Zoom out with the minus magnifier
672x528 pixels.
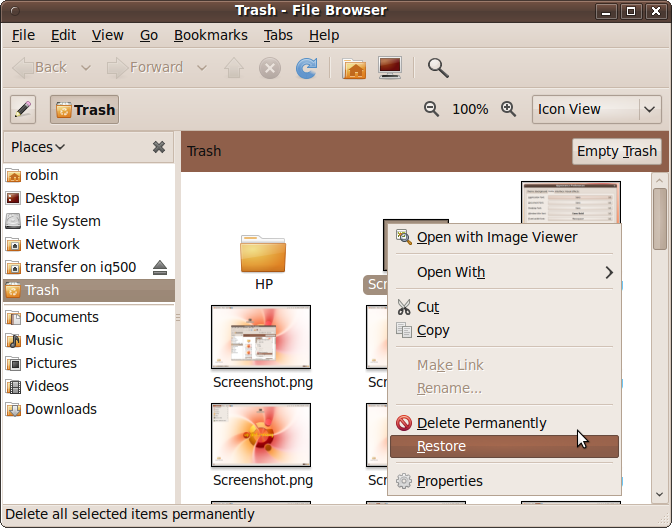click(431, 109)
